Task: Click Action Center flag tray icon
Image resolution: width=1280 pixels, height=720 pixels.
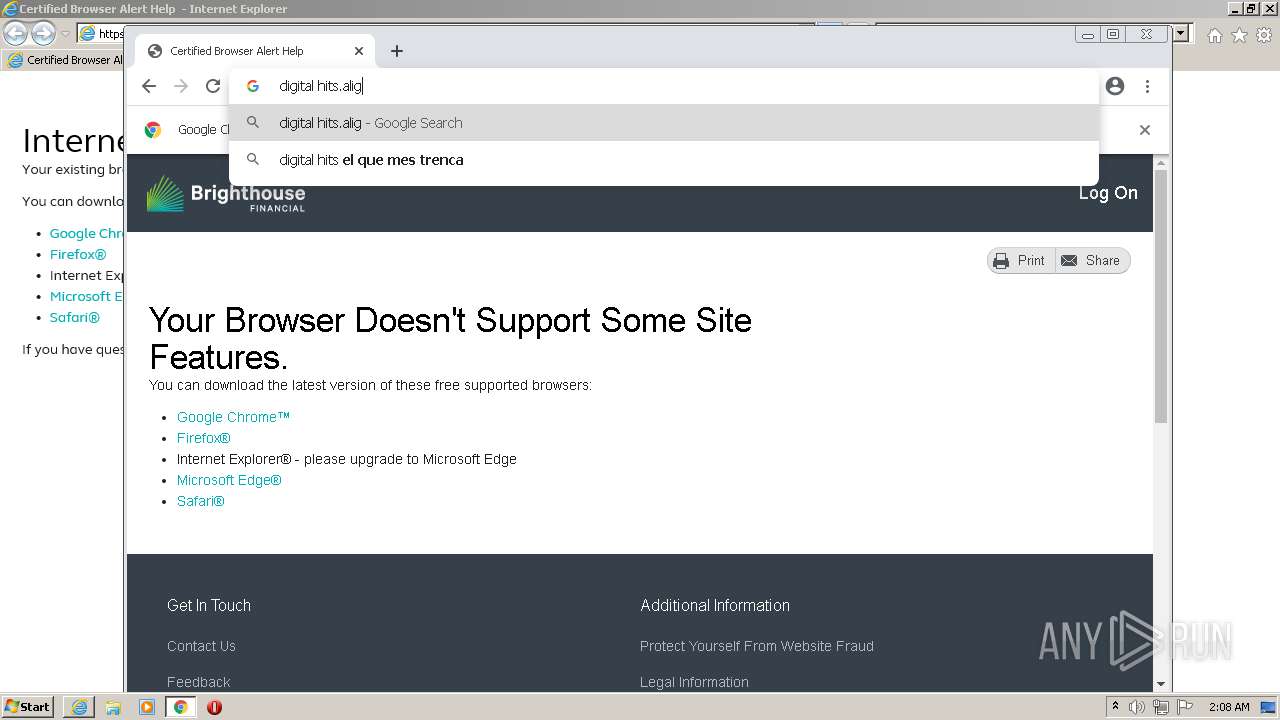Action: [x=1184, y=707]
